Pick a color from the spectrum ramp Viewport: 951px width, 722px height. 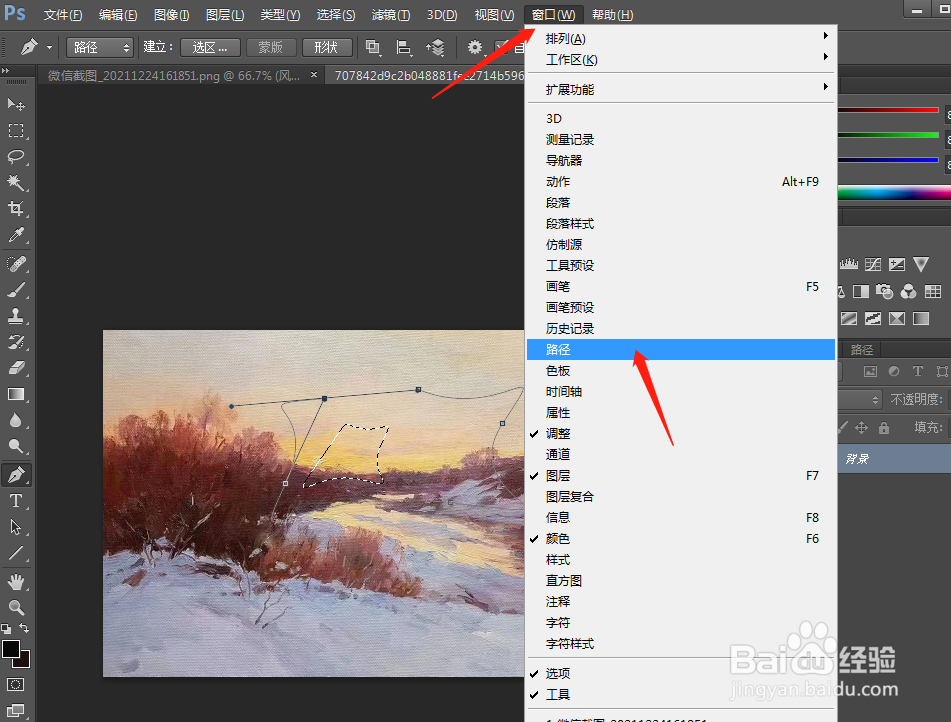click(x=894, y=194)
